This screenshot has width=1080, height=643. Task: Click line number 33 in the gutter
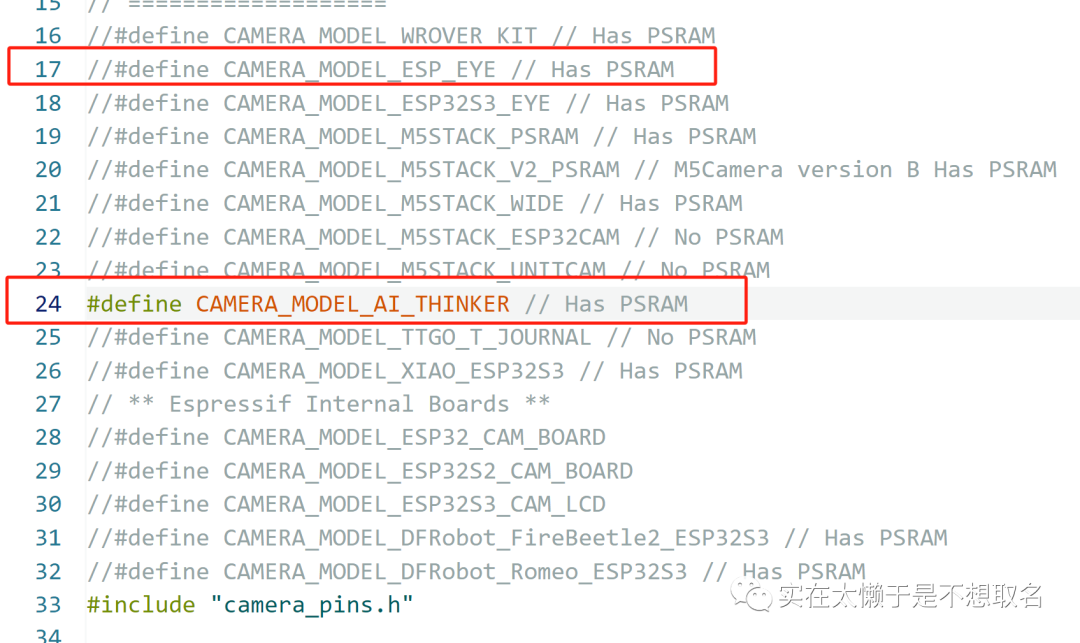pos(48,605)
